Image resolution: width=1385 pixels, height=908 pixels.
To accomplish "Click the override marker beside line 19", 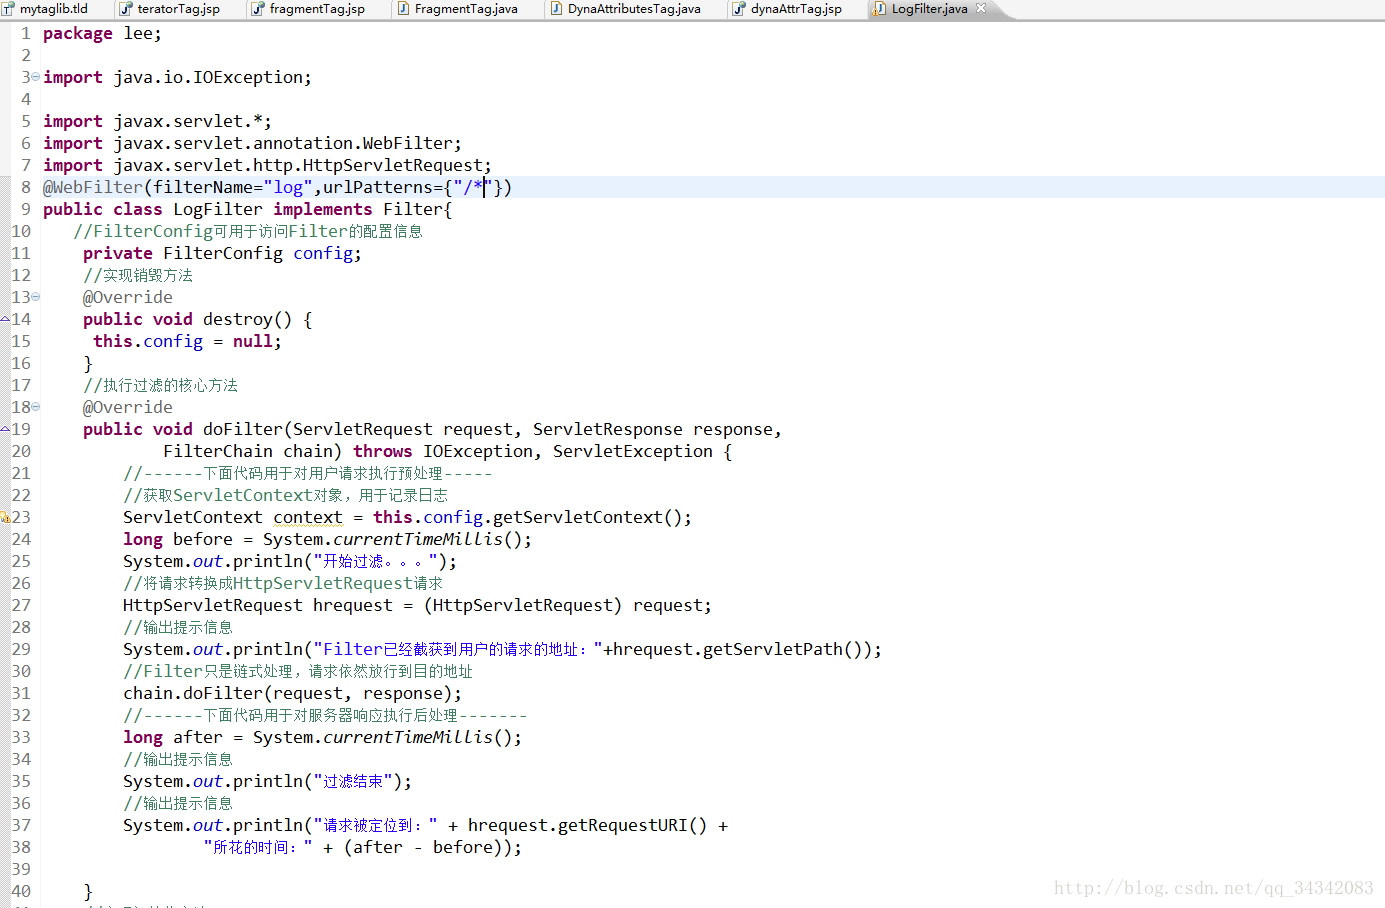I will 5,430.
